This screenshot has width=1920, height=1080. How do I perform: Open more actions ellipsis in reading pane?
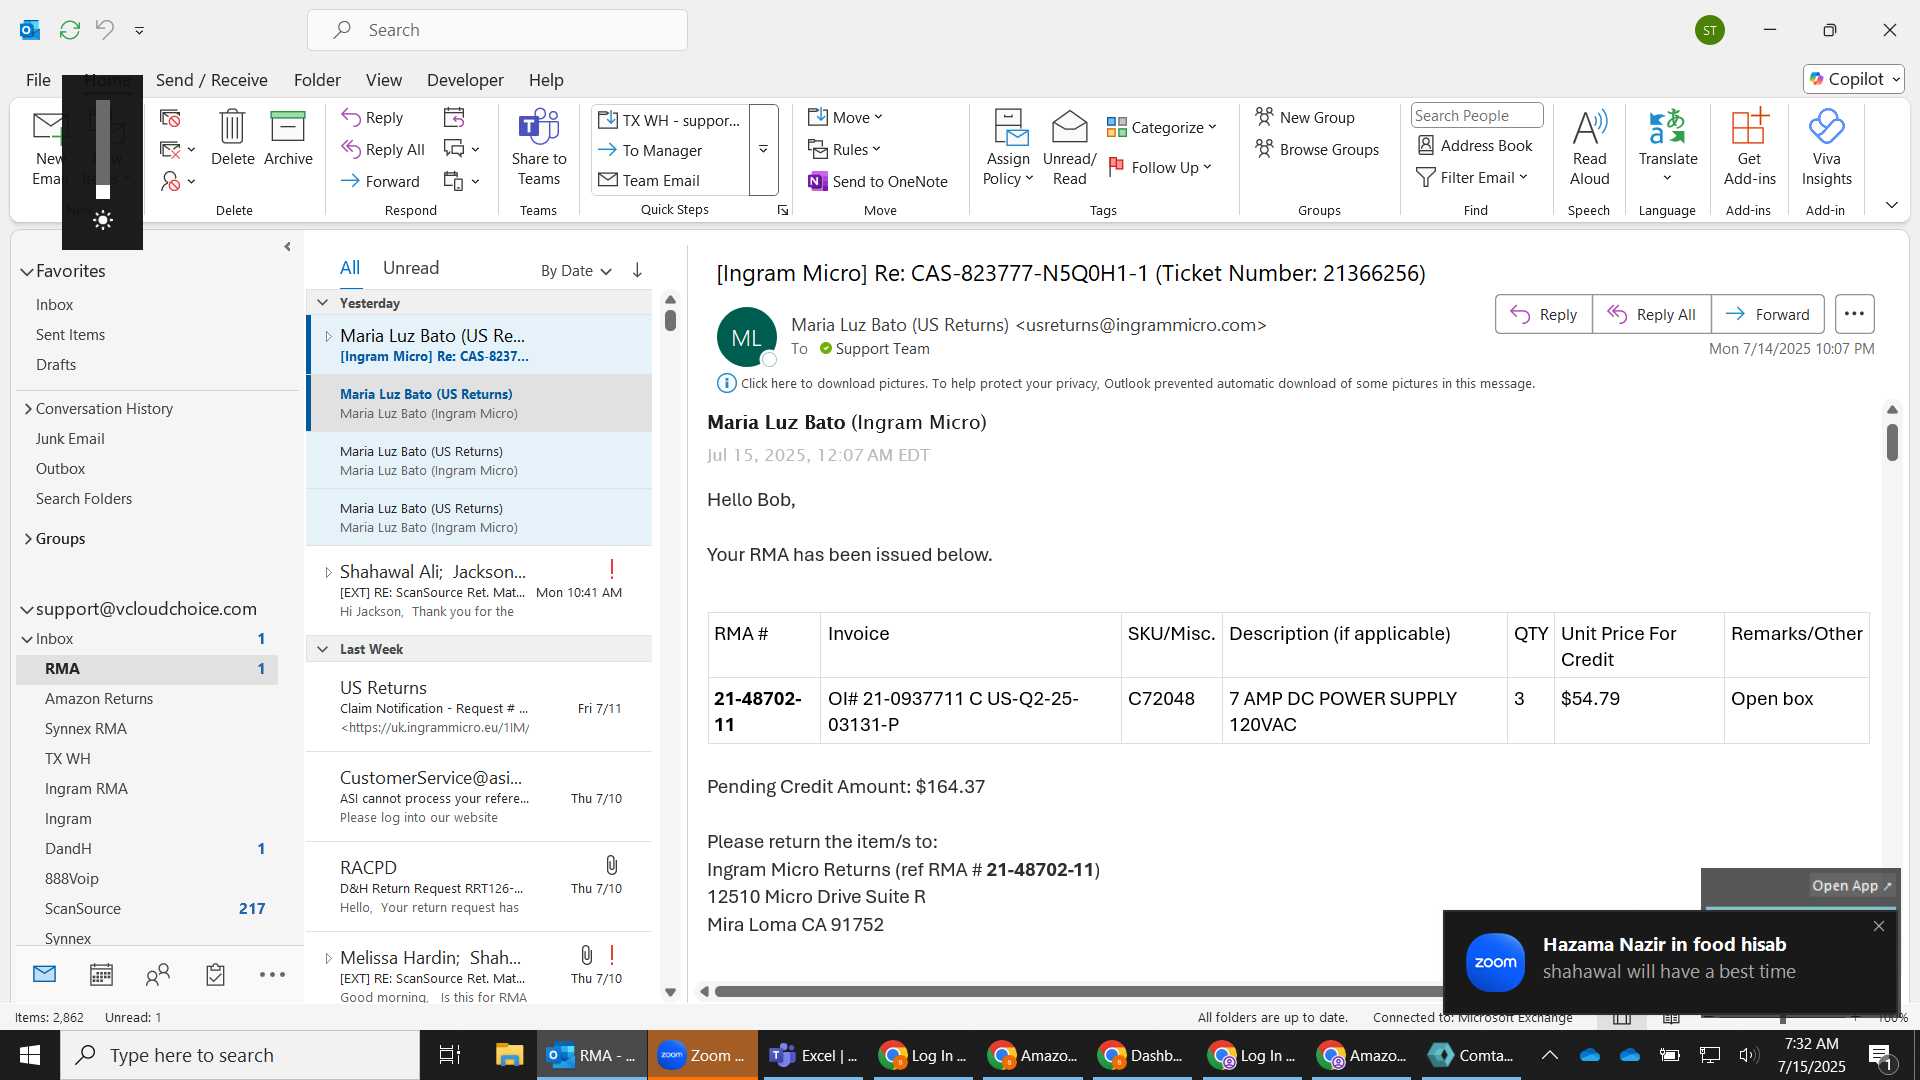click(1854, 314)
